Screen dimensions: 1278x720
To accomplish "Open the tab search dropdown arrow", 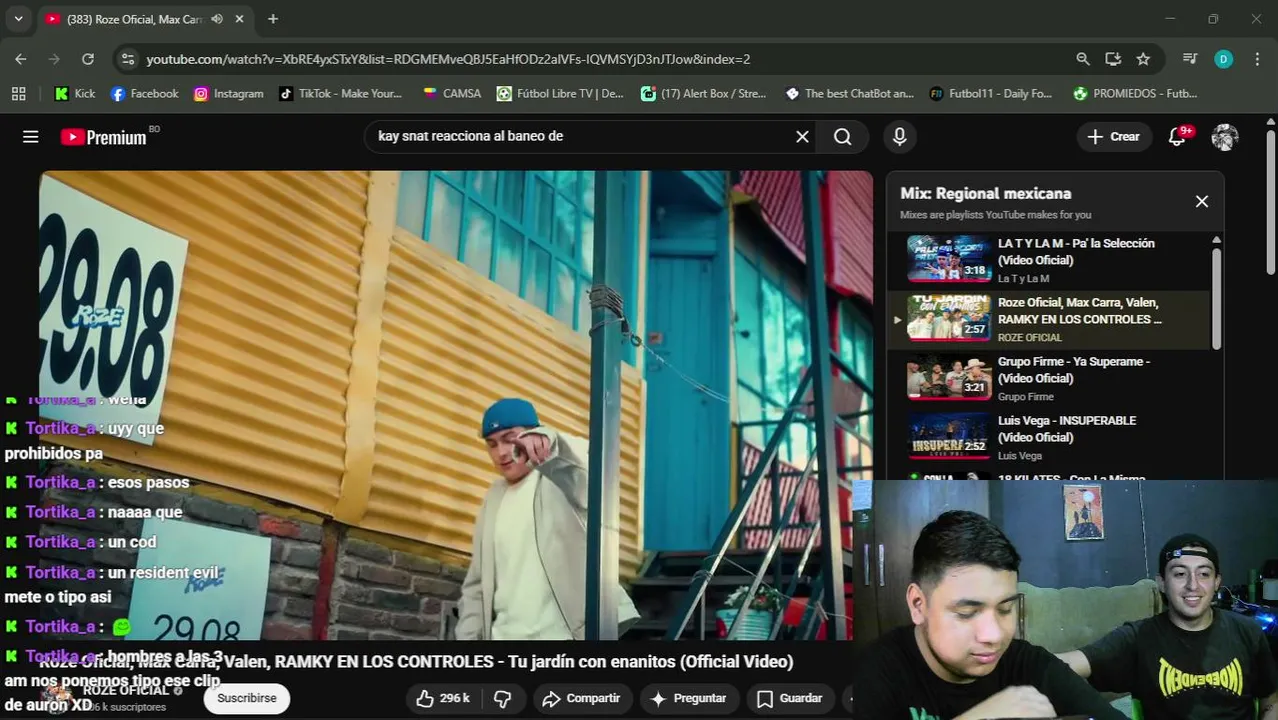I will point(18,19).
